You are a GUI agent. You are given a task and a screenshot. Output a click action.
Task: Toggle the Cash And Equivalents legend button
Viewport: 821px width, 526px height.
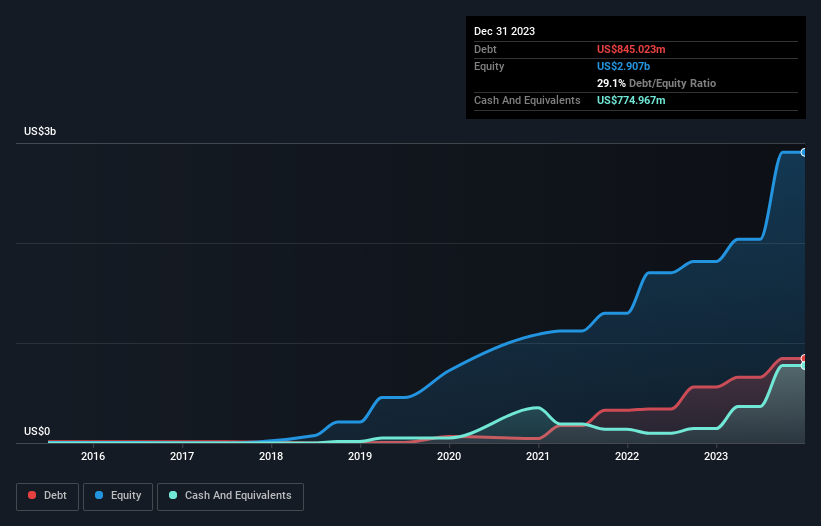230,496
